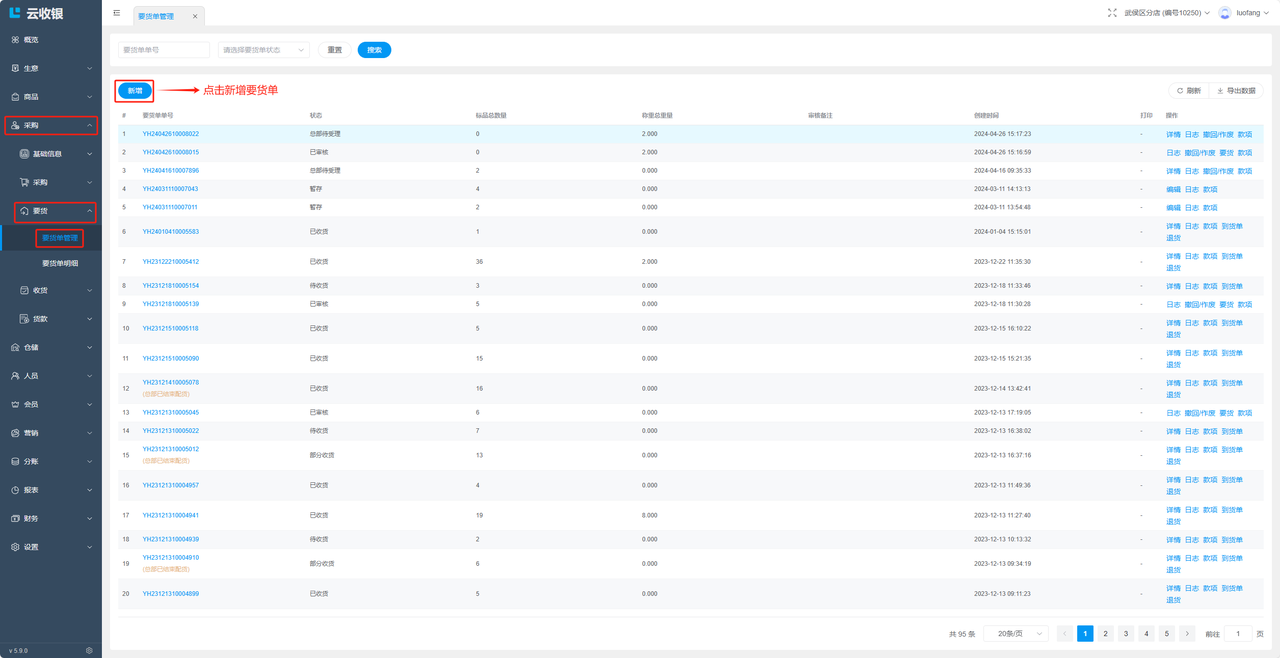Open 要货单明细 submenu item
The image size is (1280, 658).
pyautogui.click(x=60, y=264)
